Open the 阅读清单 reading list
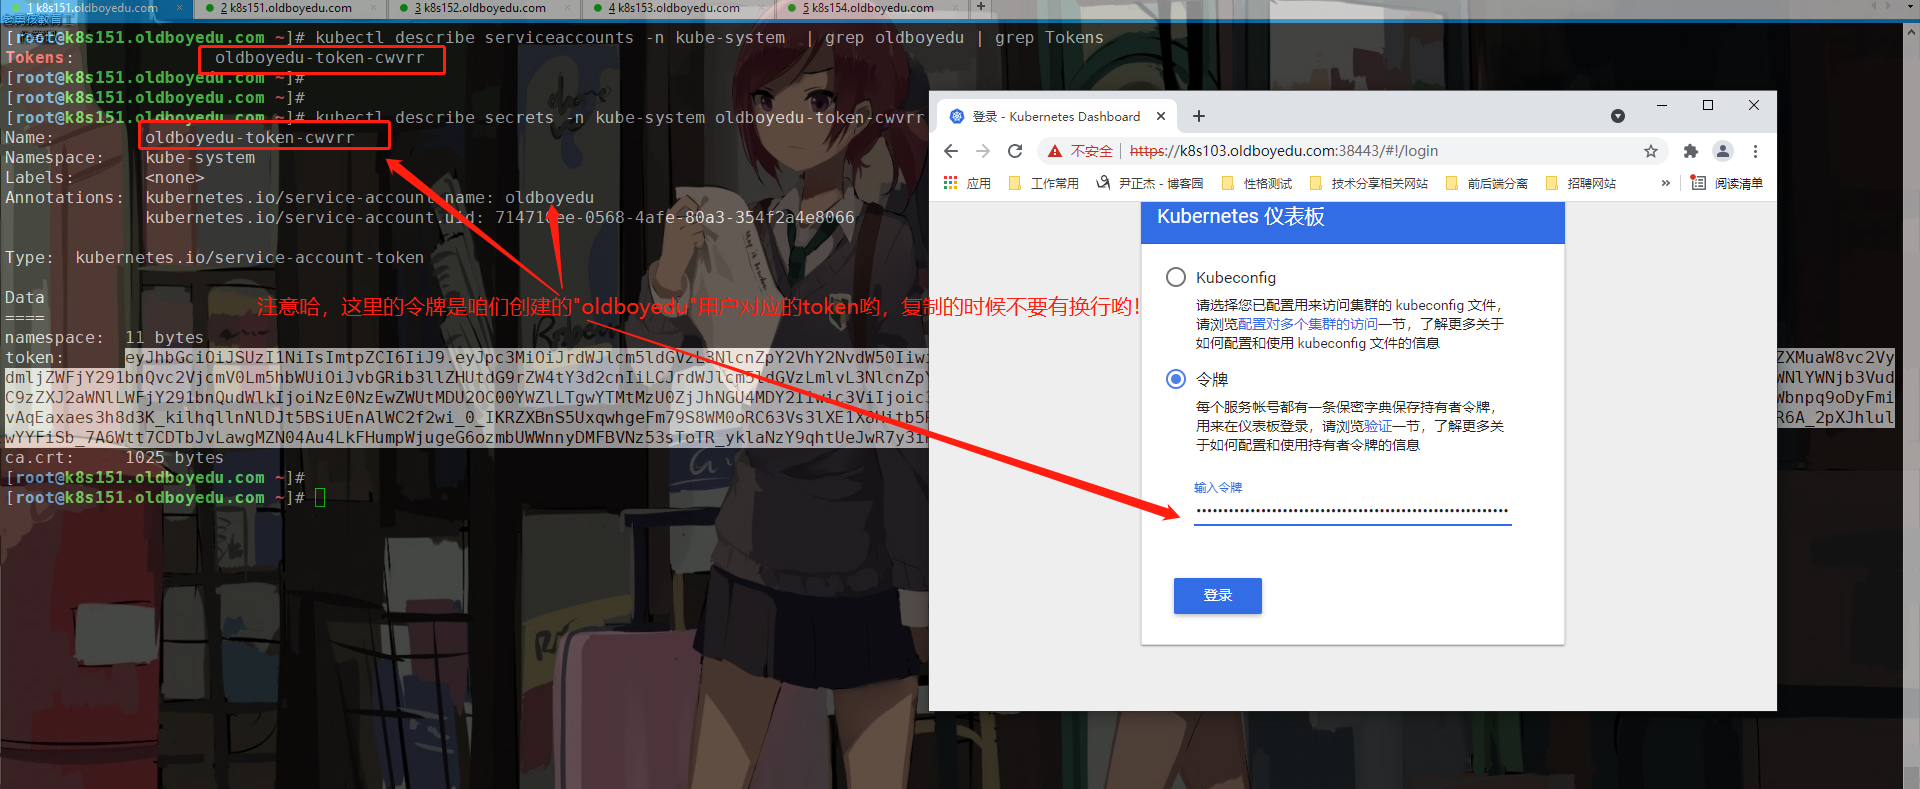Image resolution: width=1920 pixels, height=789 pixels. [x=1727, y=183]
